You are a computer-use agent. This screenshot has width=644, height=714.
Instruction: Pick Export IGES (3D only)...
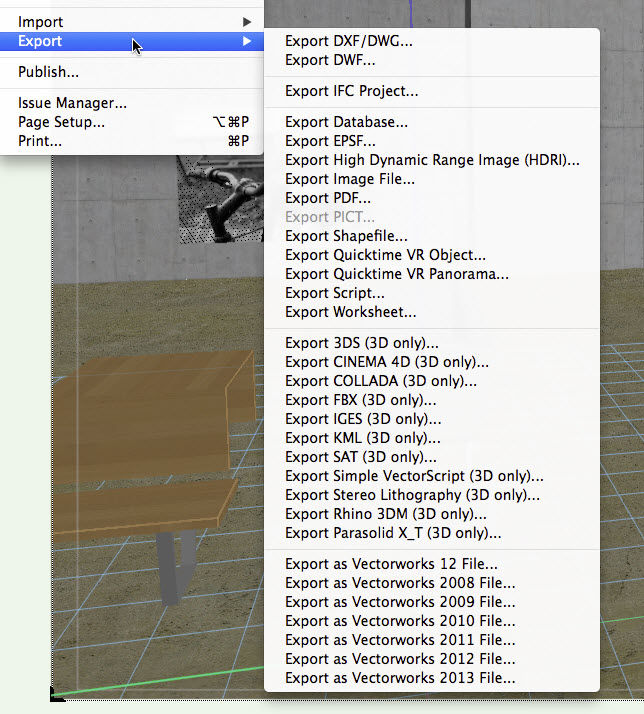432,419
